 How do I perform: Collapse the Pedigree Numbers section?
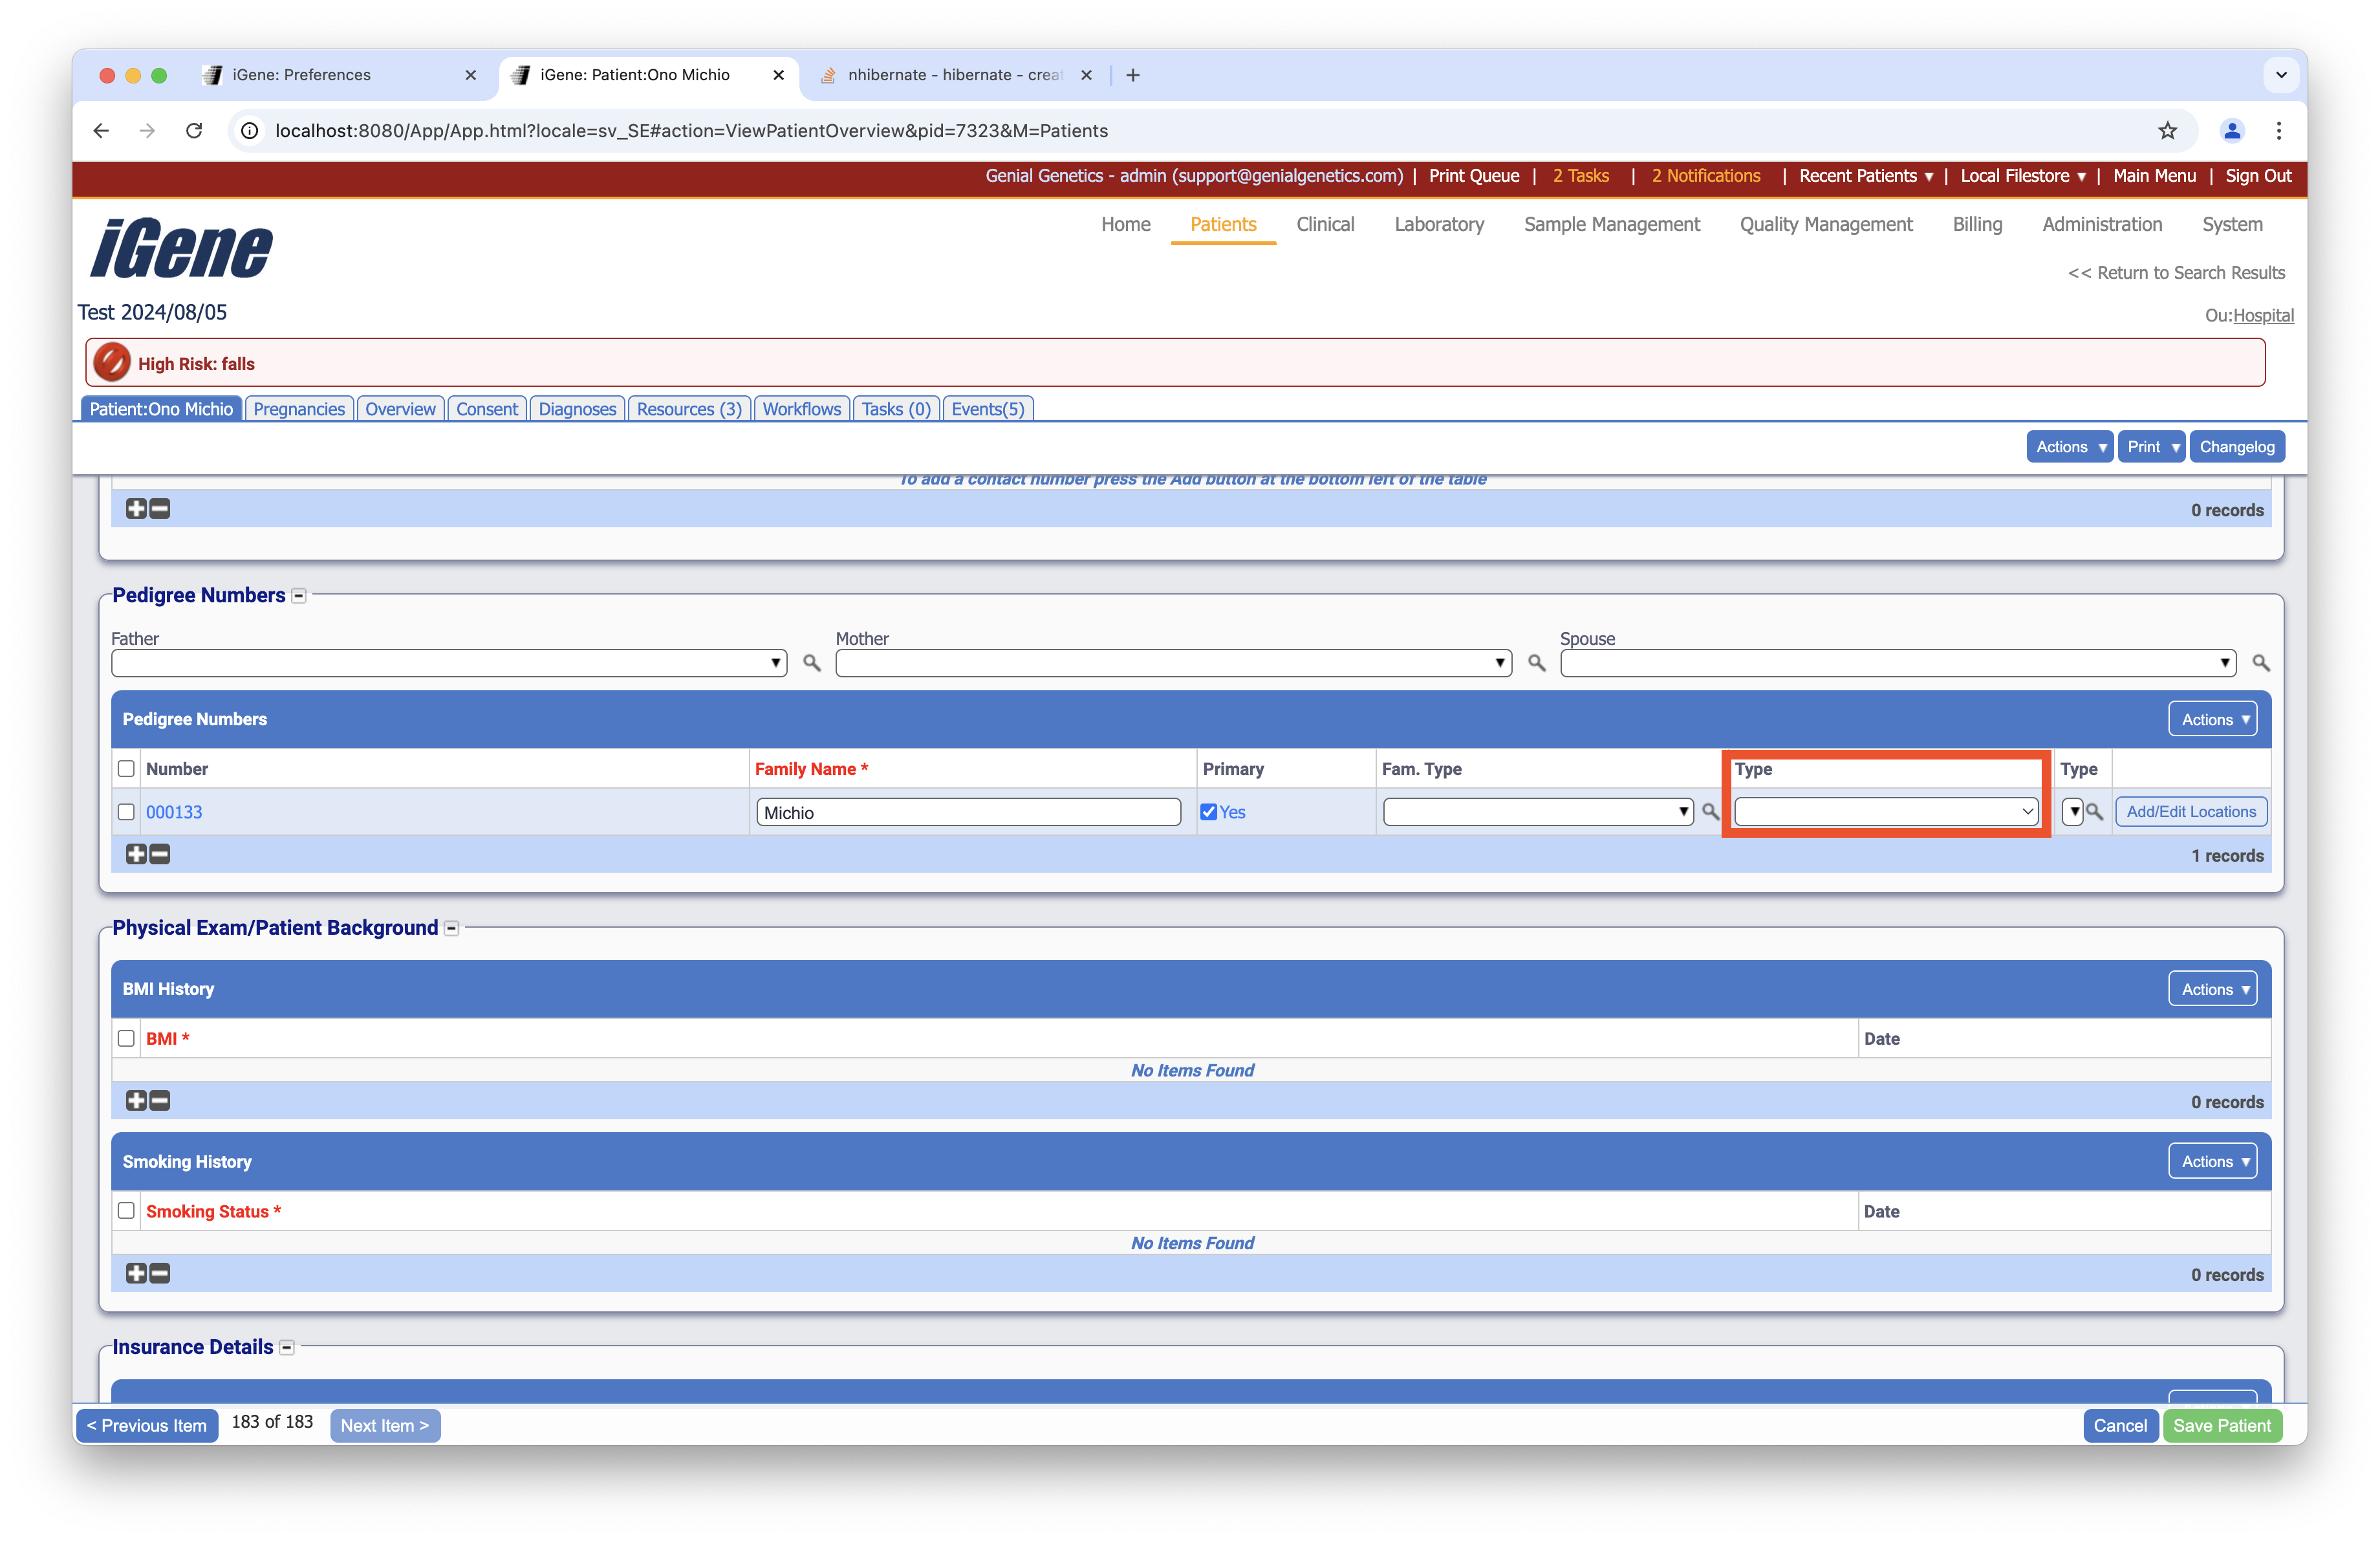[298, 596]
